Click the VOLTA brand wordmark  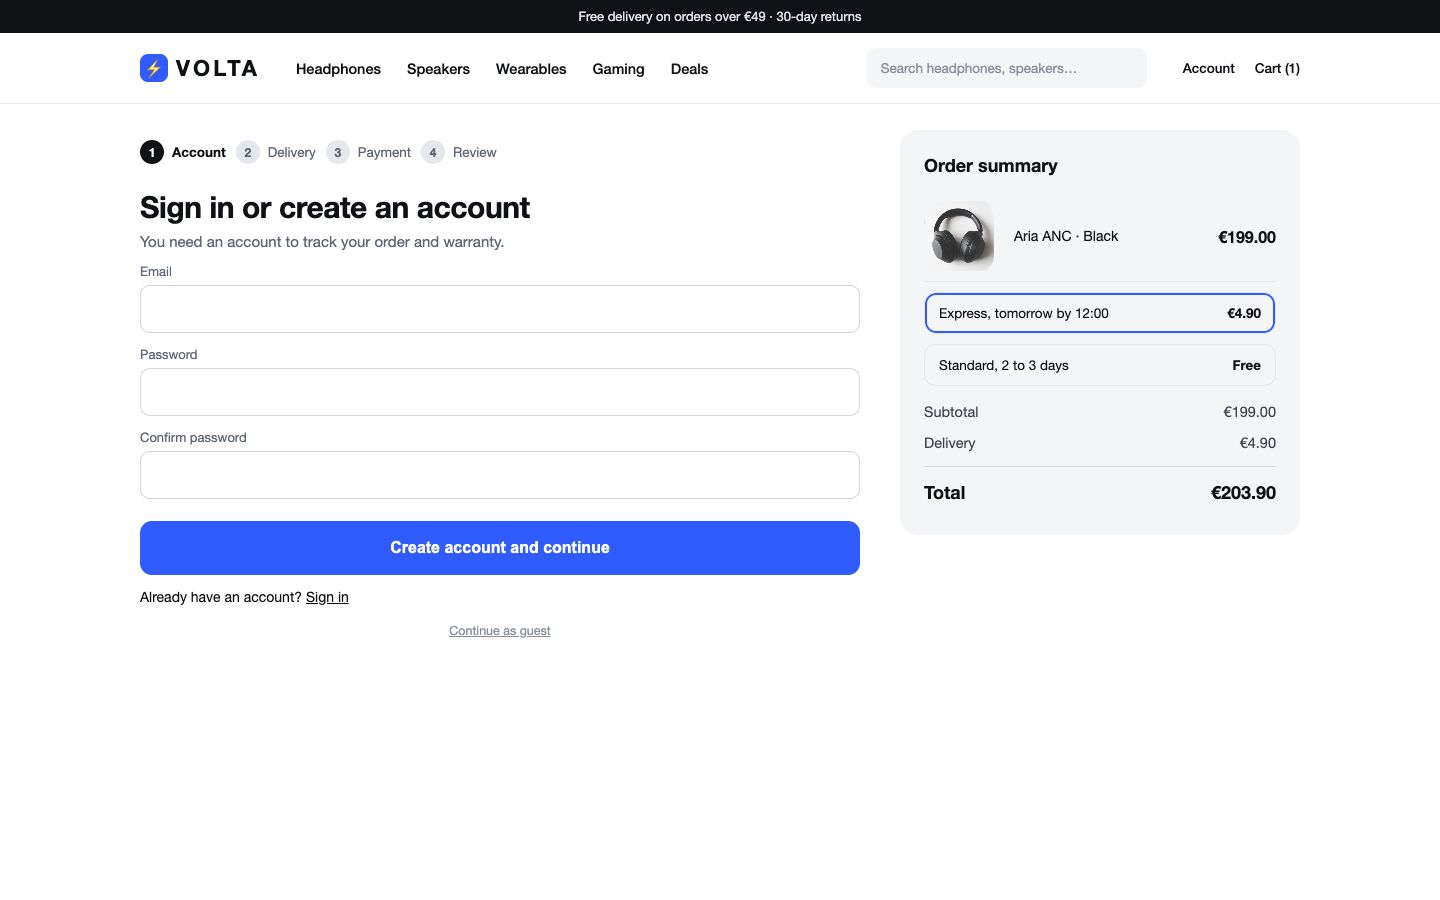(x=217, y=68)
